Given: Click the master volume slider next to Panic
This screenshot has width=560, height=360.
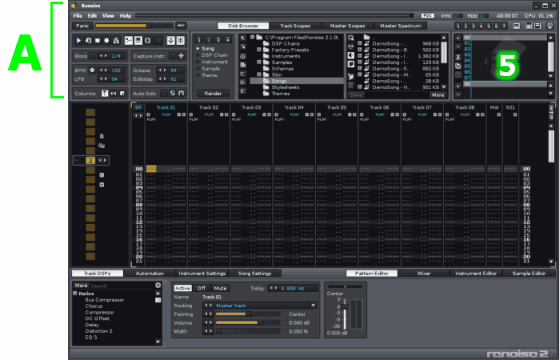Looking at the screenshot, I should point(134,26).
